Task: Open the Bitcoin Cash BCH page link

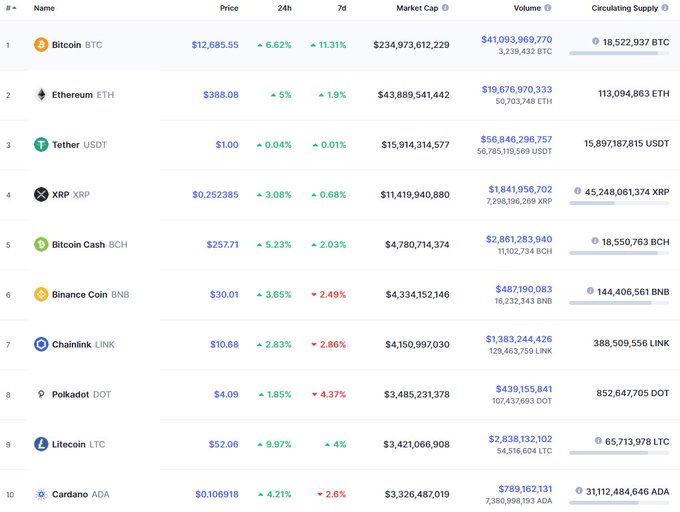Action: point(90,245)
